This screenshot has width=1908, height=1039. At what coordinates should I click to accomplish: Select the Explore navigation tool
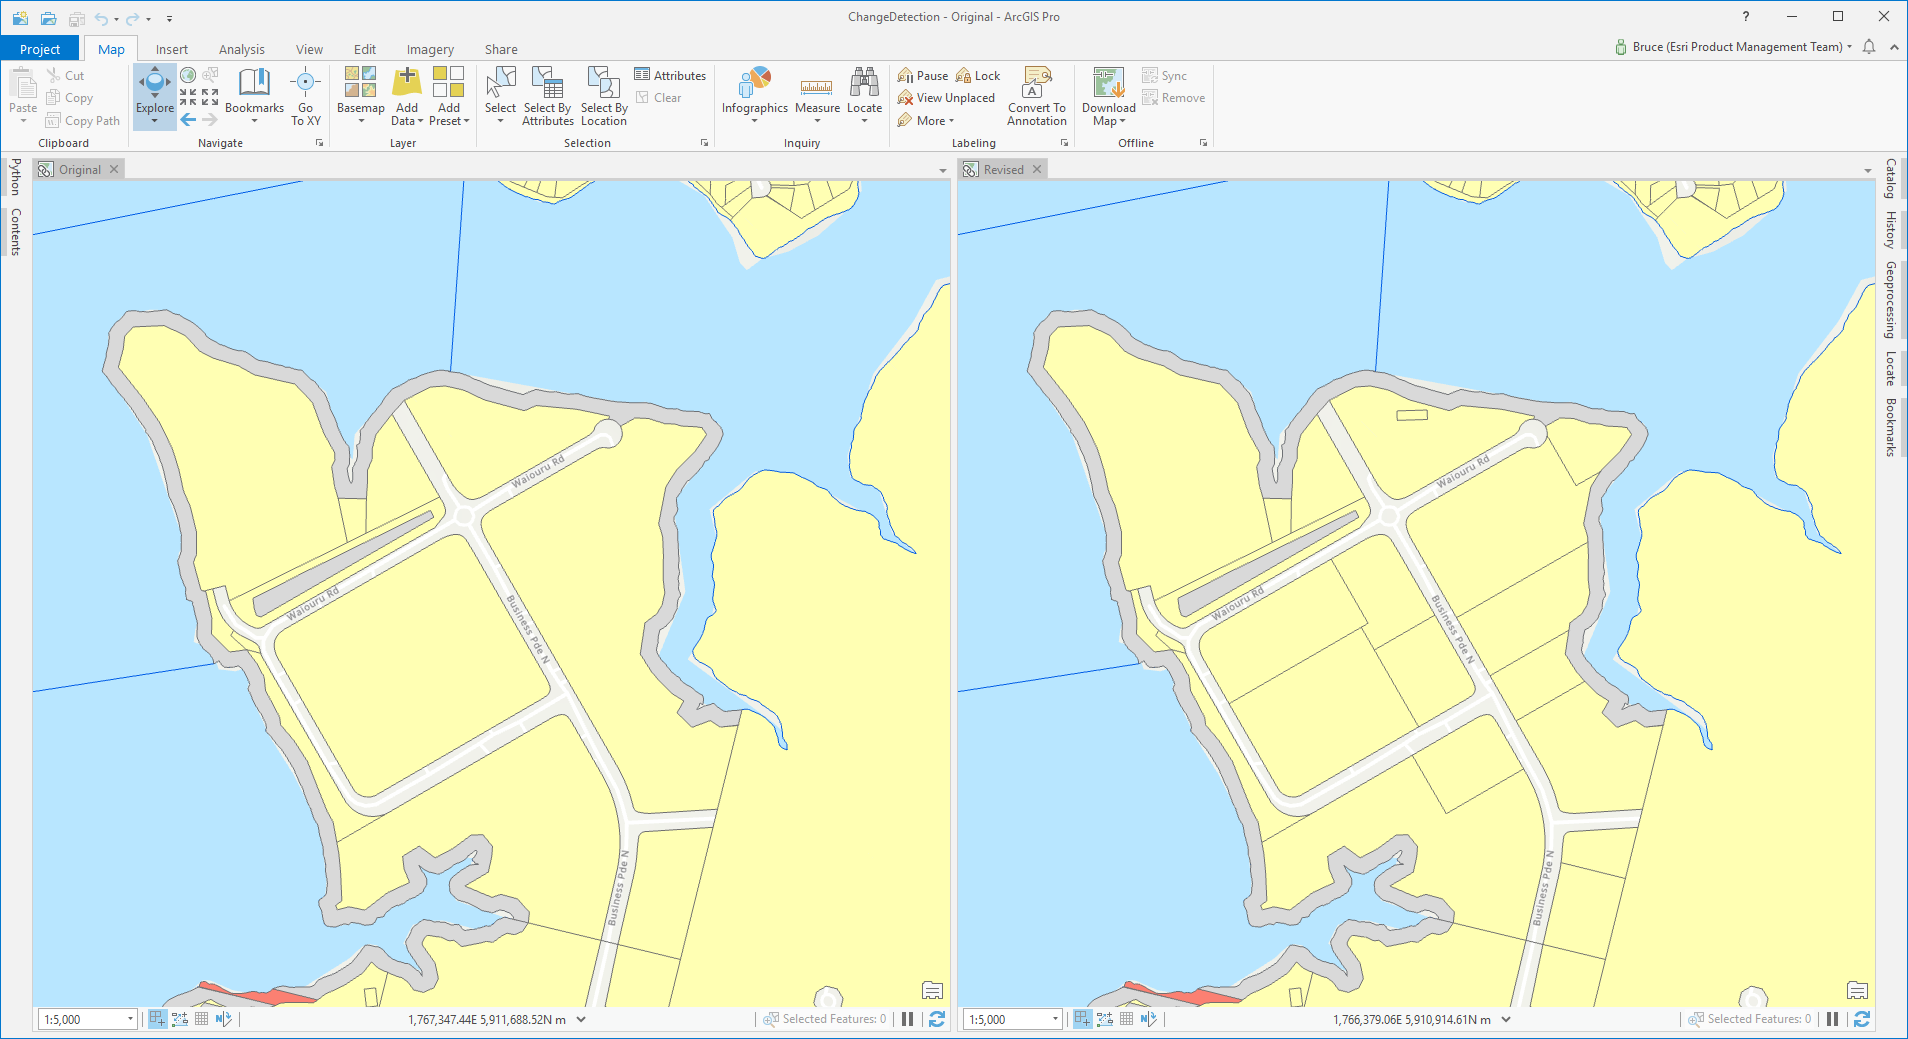(x=154, y=95)
